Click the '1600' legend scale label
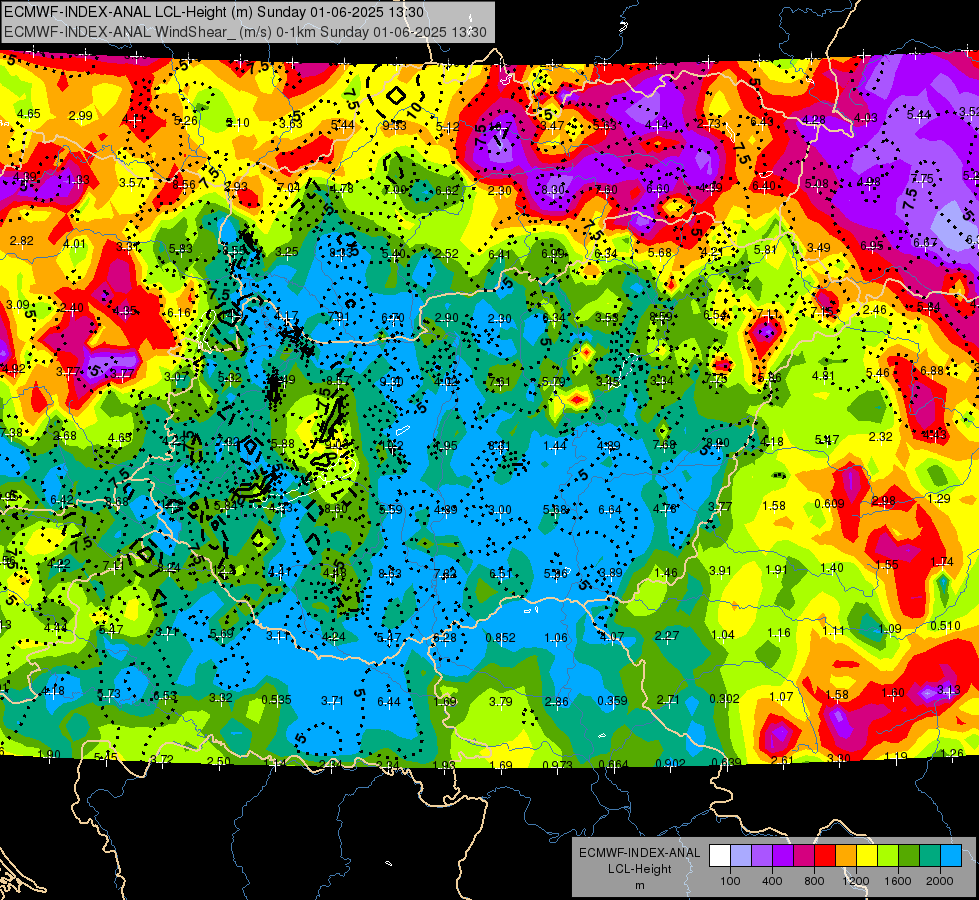979x900 pixels. (x=897, y=881)
